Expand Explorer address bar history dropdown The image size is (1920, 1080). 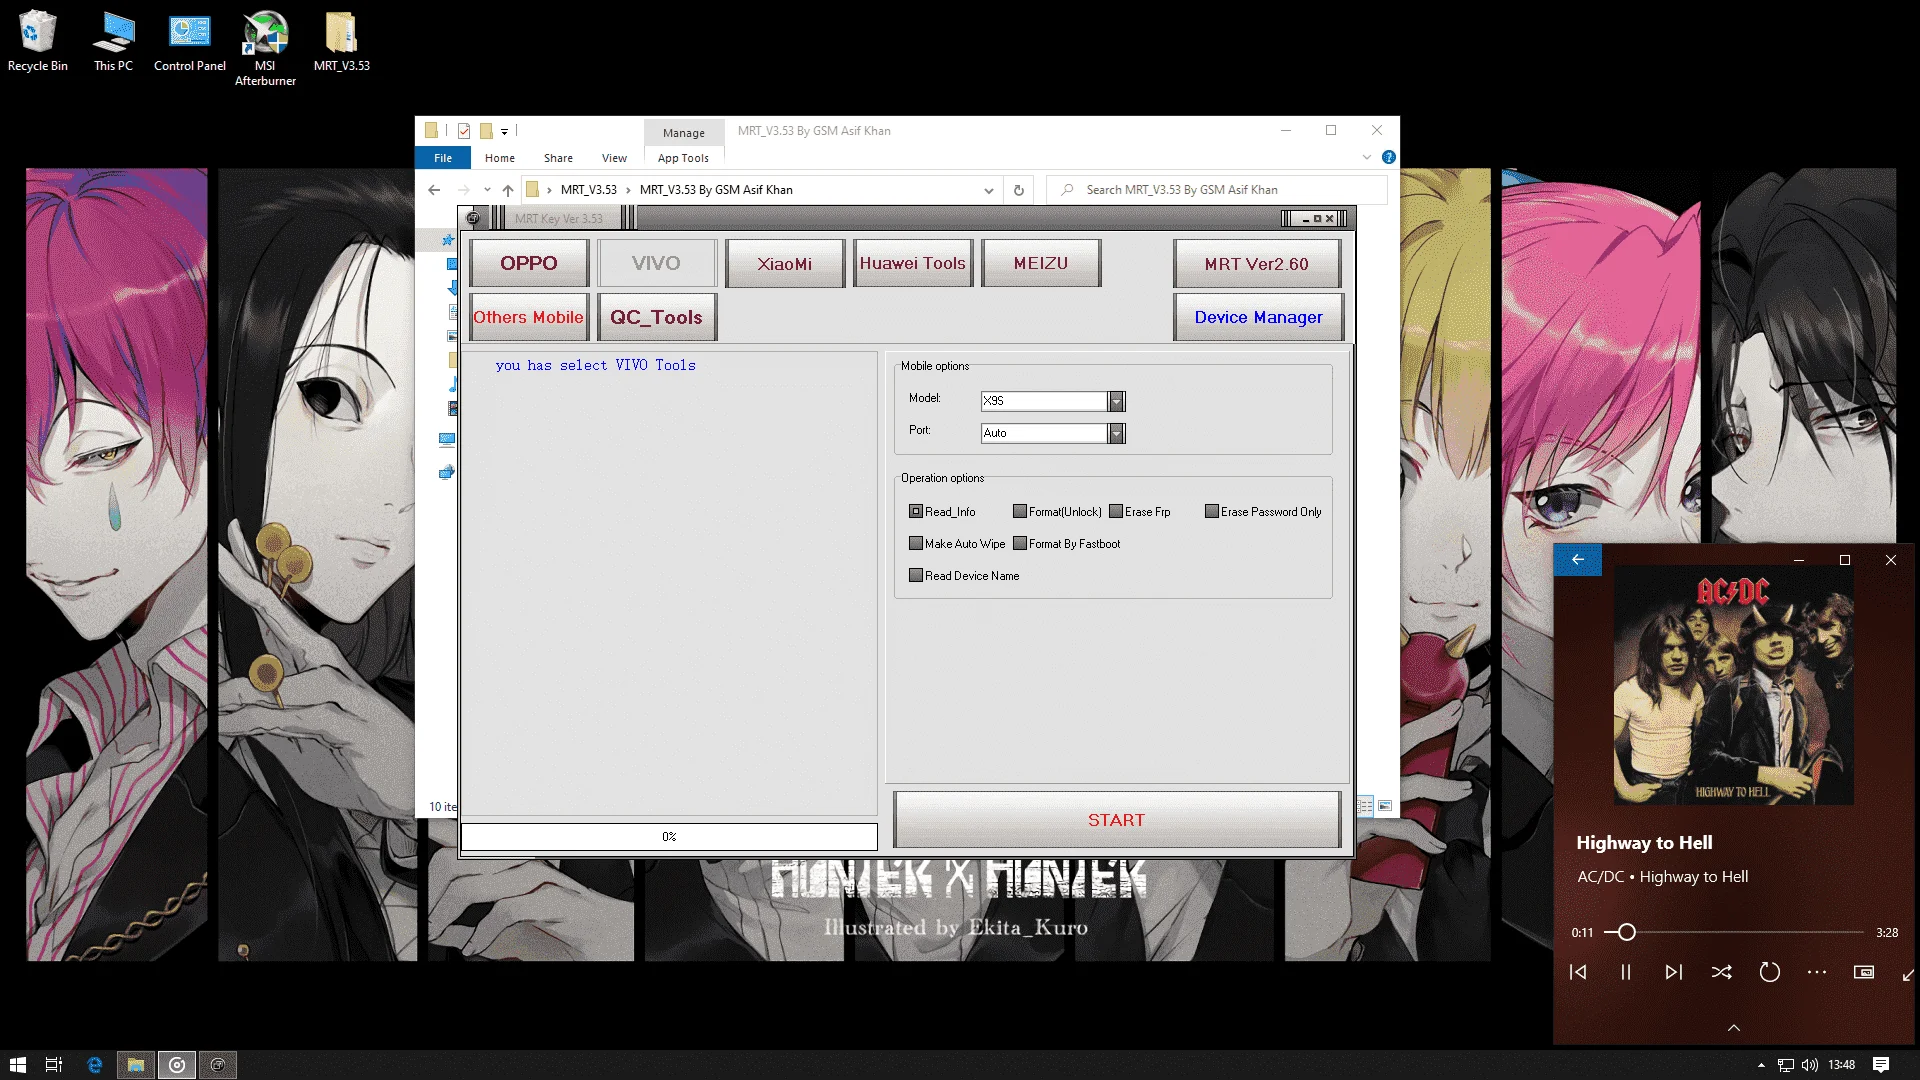click(x=988, y=190)
